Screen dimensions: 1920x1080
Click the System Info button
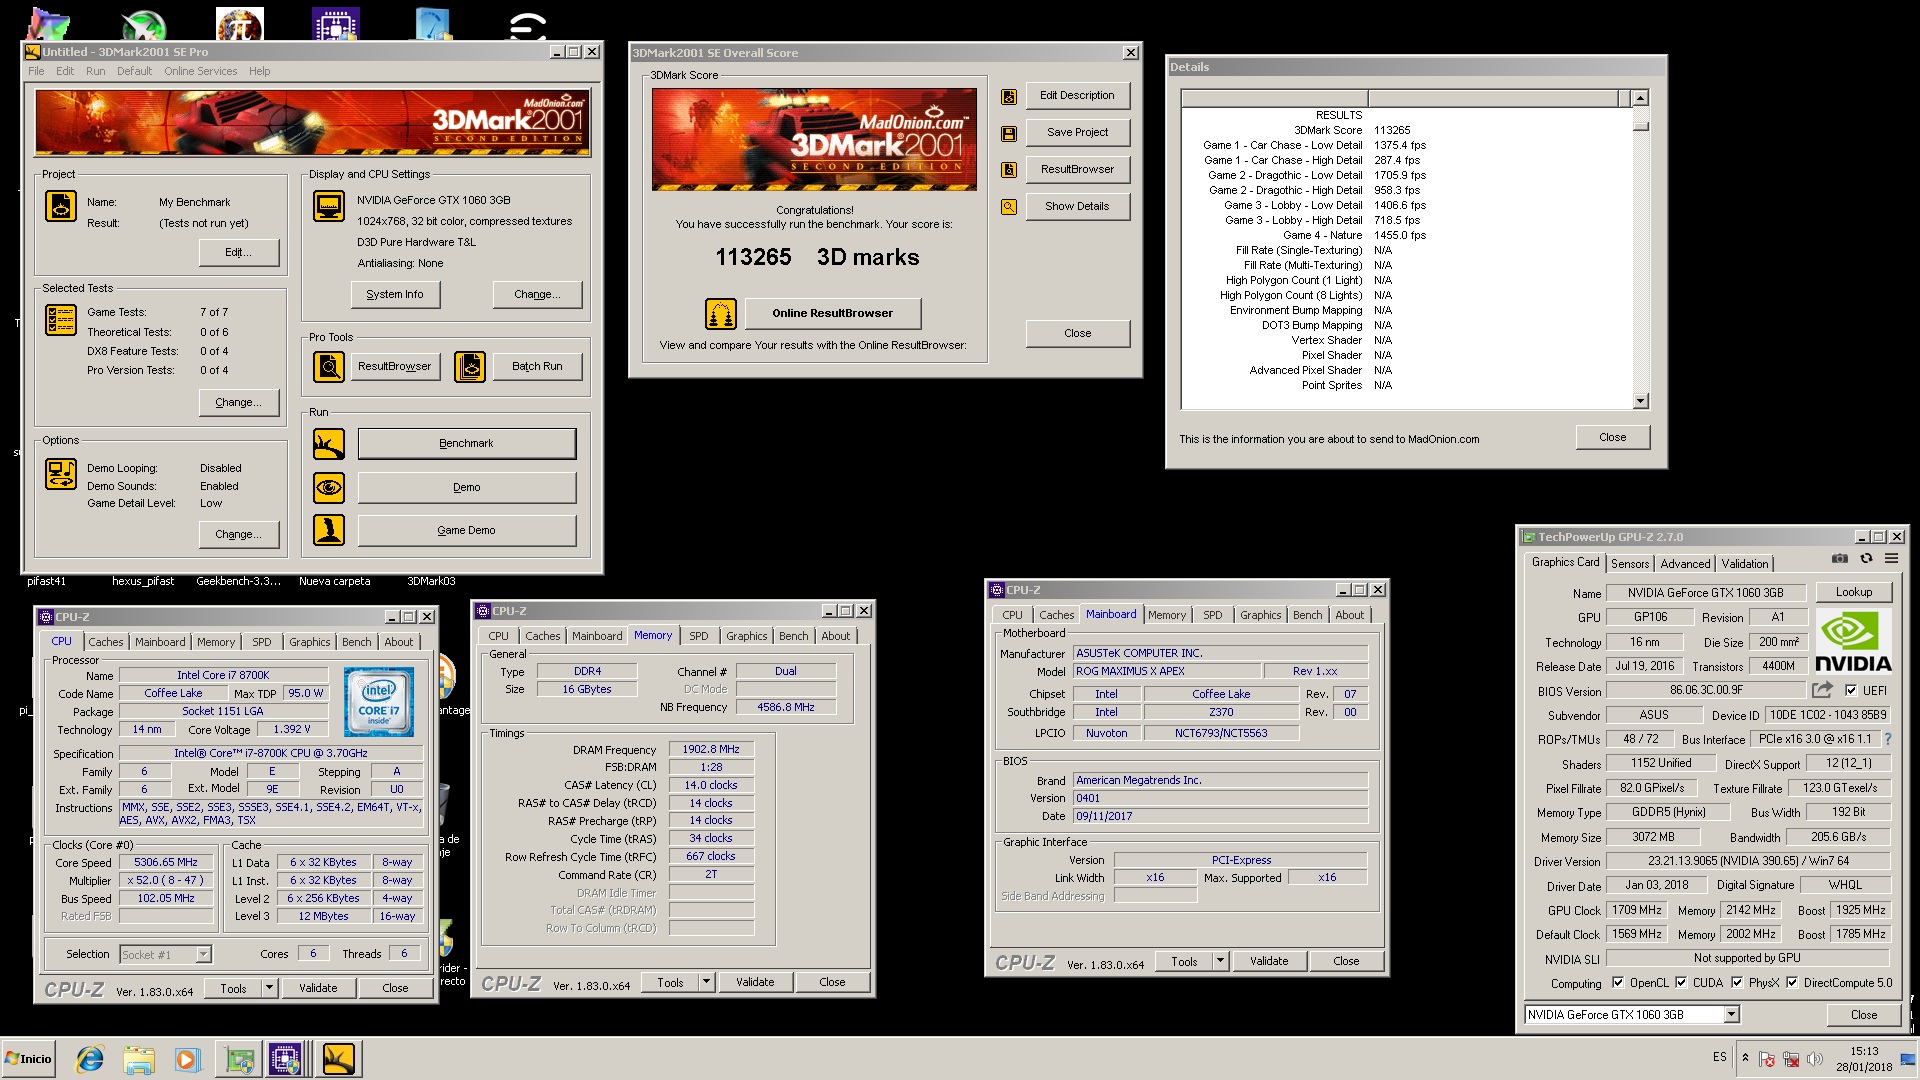point(395,295)
